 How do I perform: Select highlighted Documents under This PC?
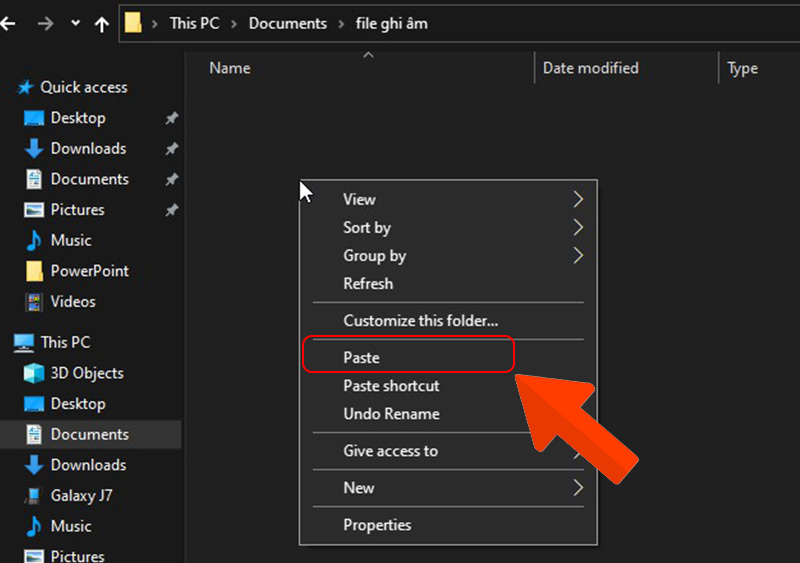[90, 434]
